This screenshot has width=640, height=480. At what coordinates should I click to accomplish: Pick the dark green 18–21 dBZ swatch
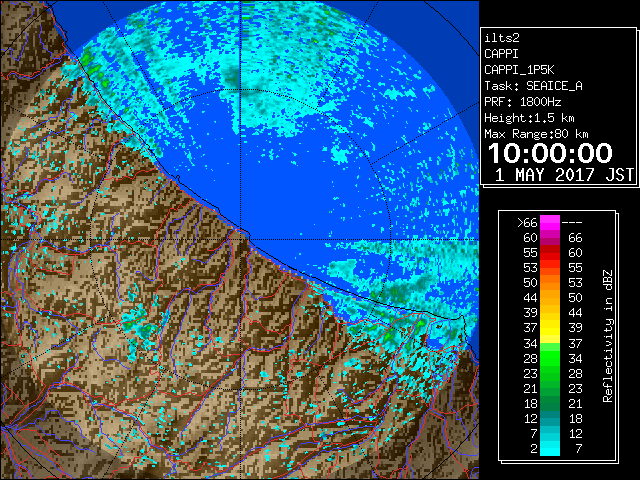coord(550,403)
